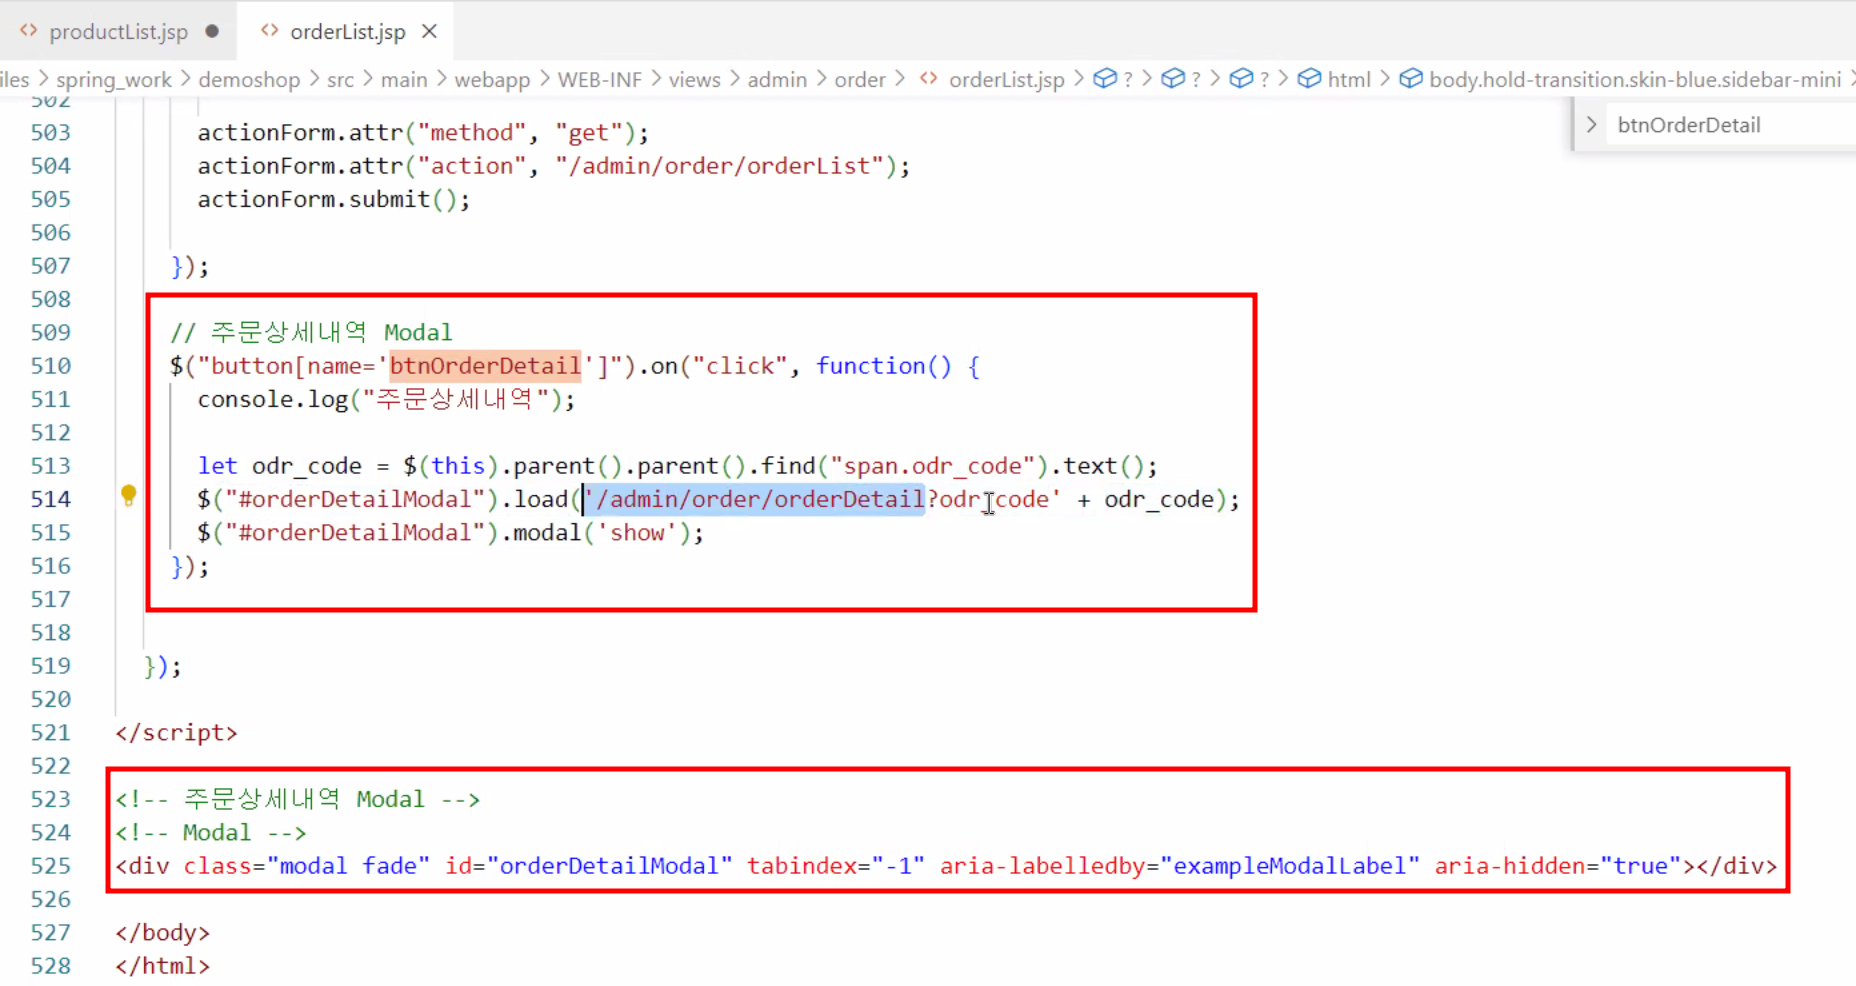Click "method" string on line 503

(x=473, y=133)
